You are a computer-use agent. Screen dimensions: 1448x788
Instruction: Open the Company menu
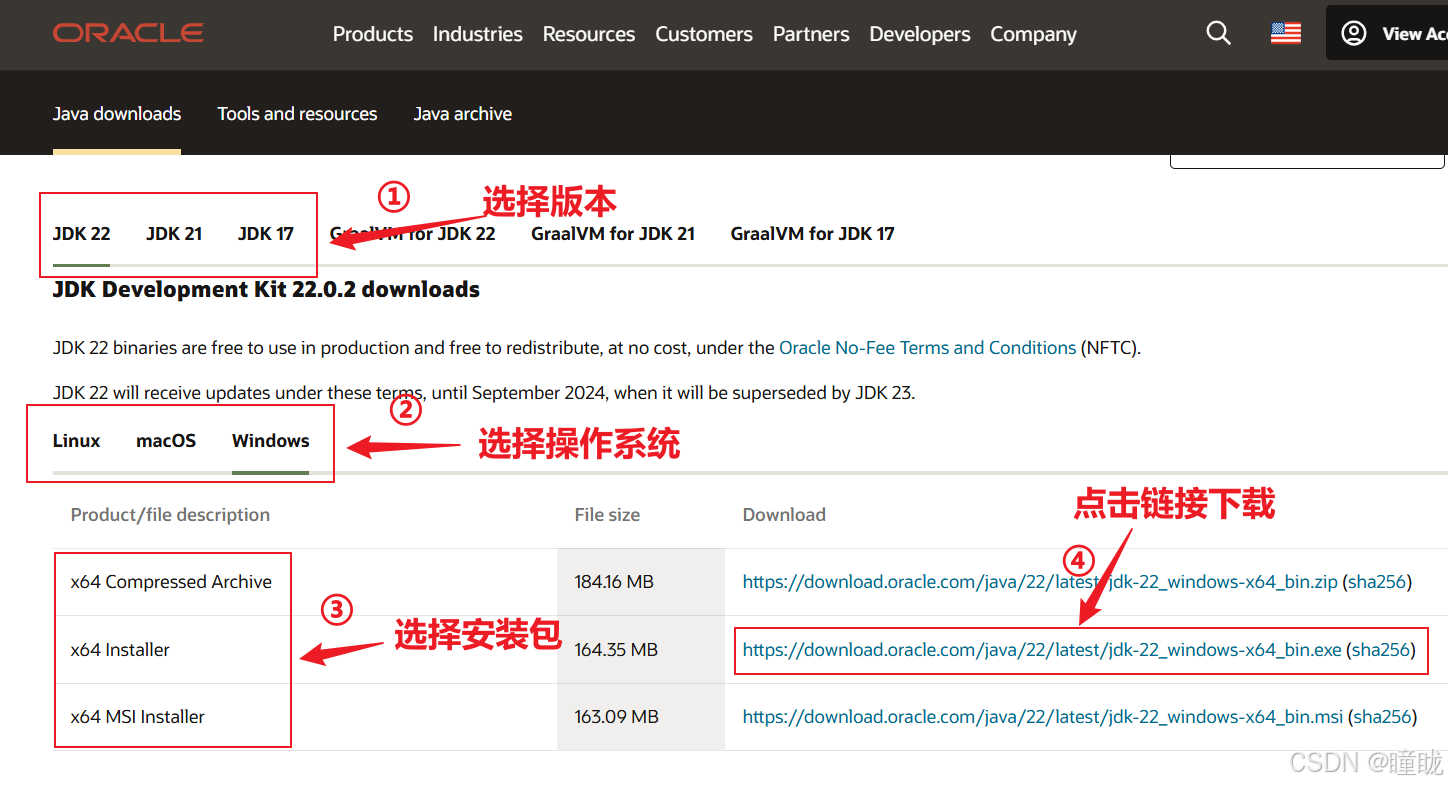pyautogui.click(x=1033, y=34)
